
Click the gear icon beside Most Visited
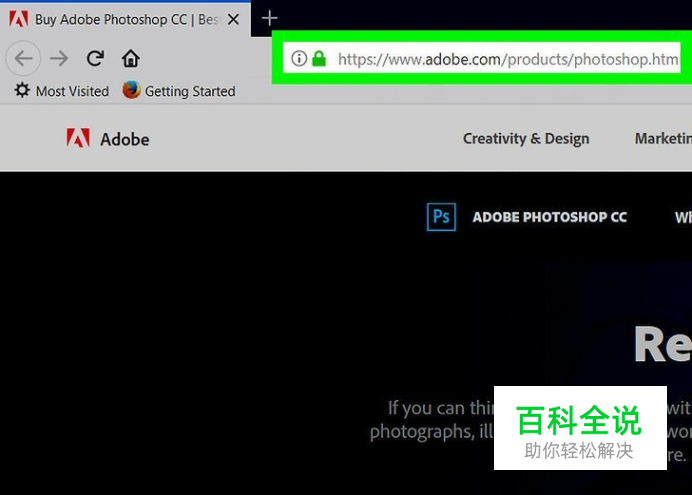pyautogui.click(x=22, y=90)
